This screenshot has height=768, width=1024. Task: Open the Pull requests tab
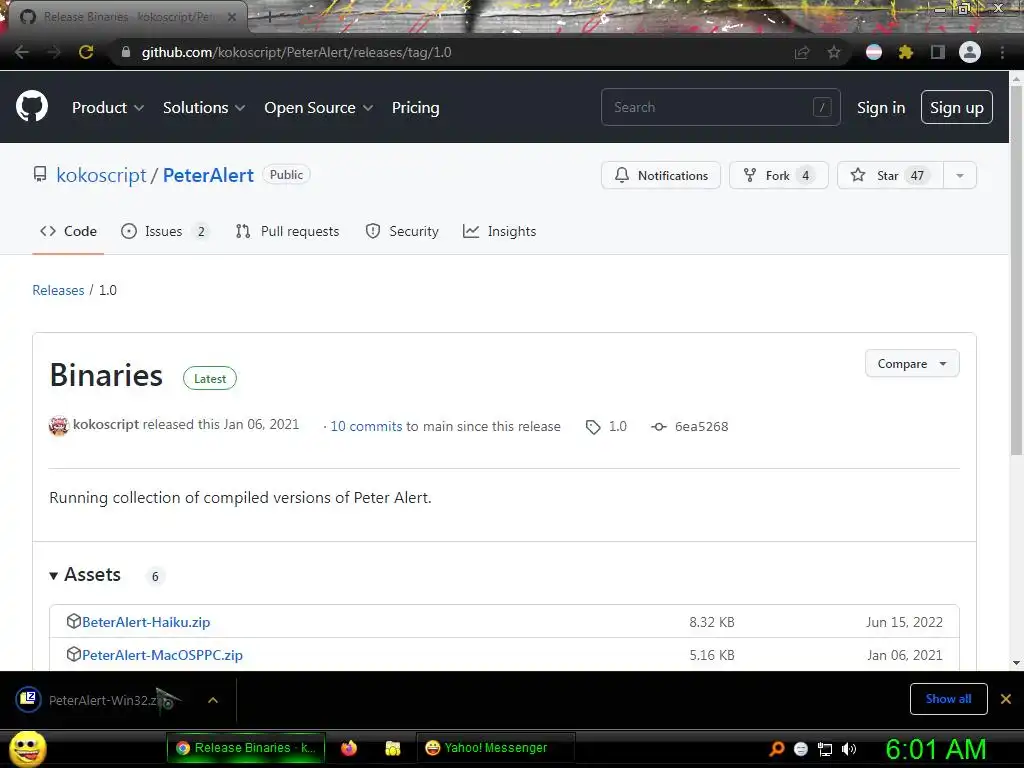pos(287,231)
